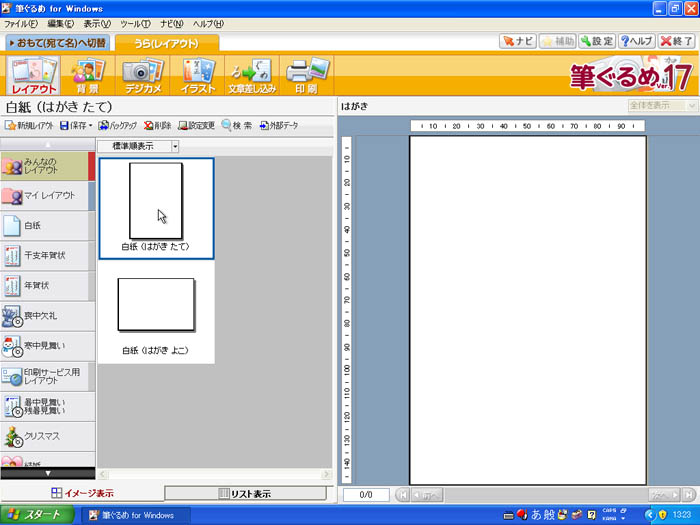Image resolution: width=700 pixels, height=525 pixels.
Task: Click the 文章差し込み (text insert) icon
Action: (251, 76)
